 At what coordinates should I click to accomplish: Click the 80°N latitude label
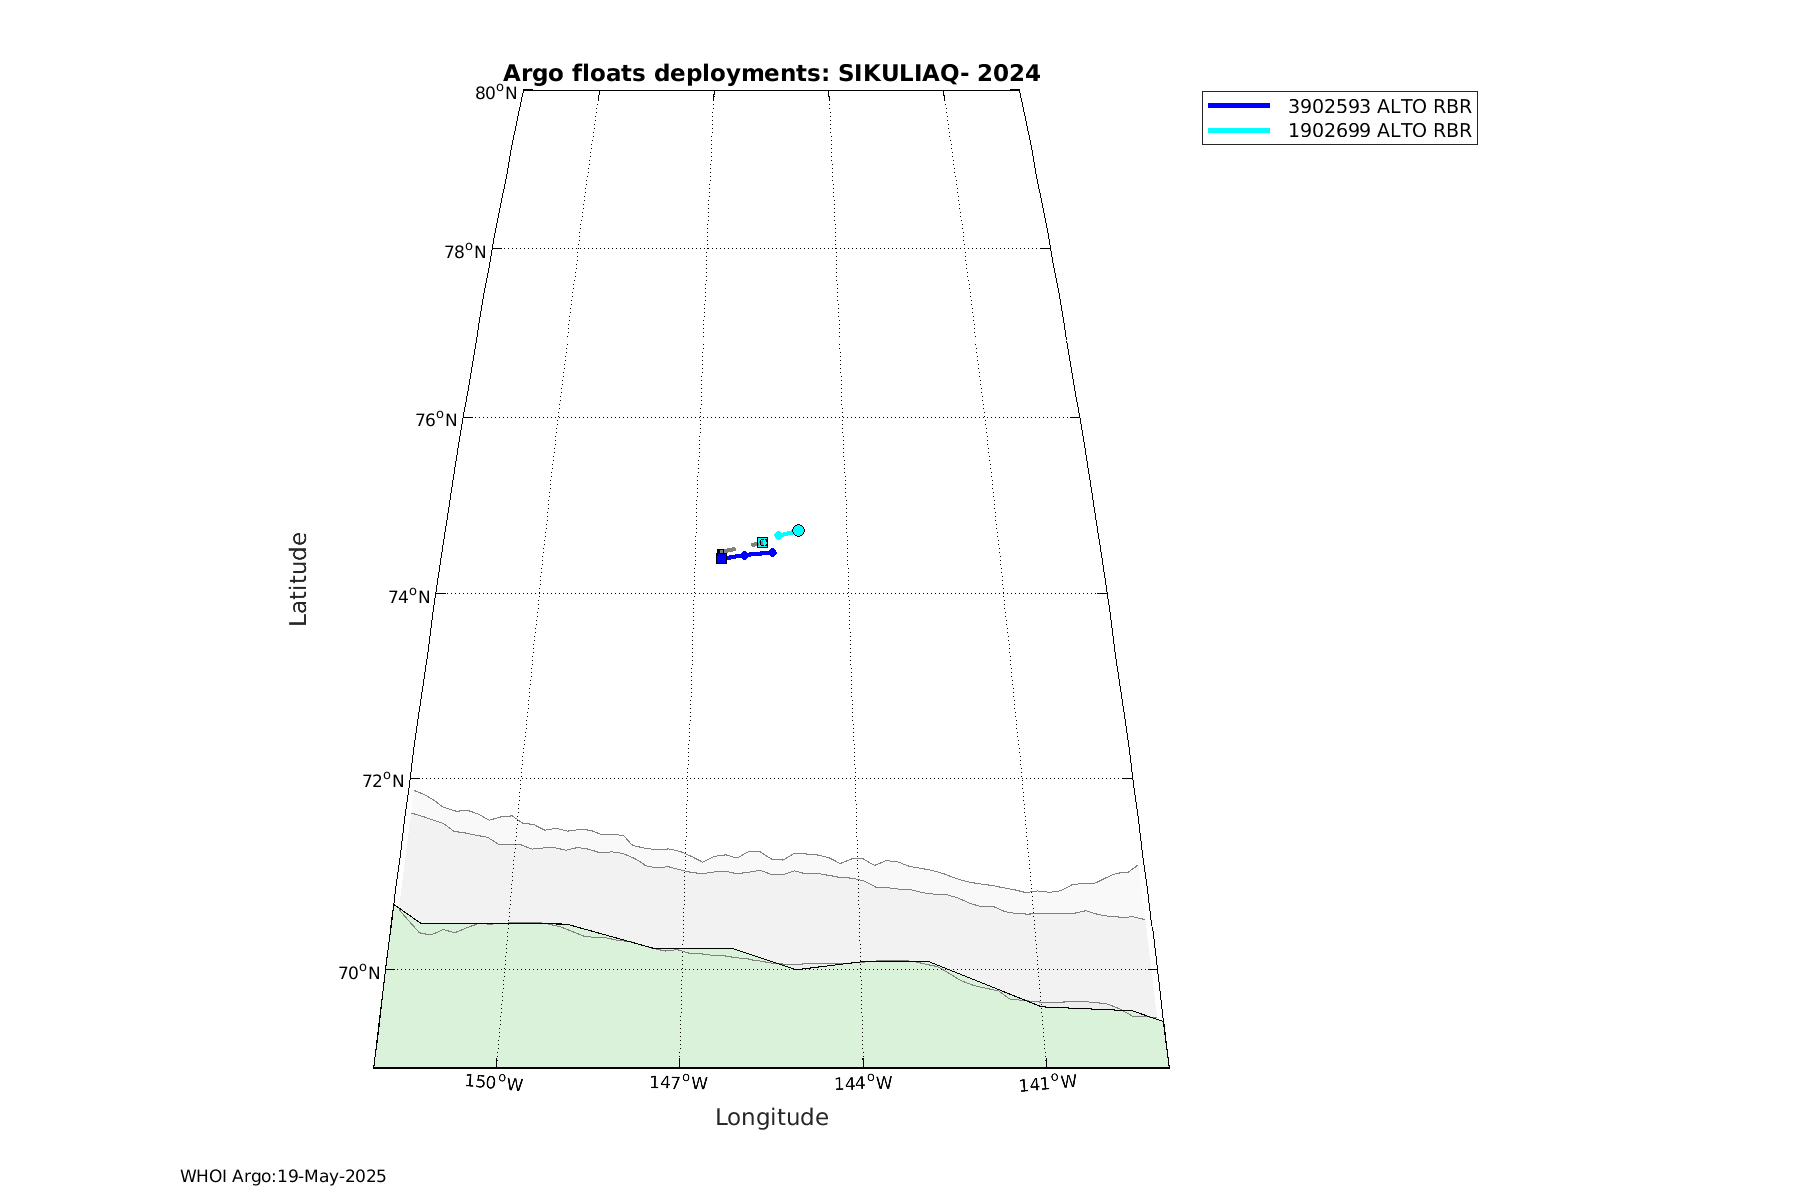[x=496, y=93]
